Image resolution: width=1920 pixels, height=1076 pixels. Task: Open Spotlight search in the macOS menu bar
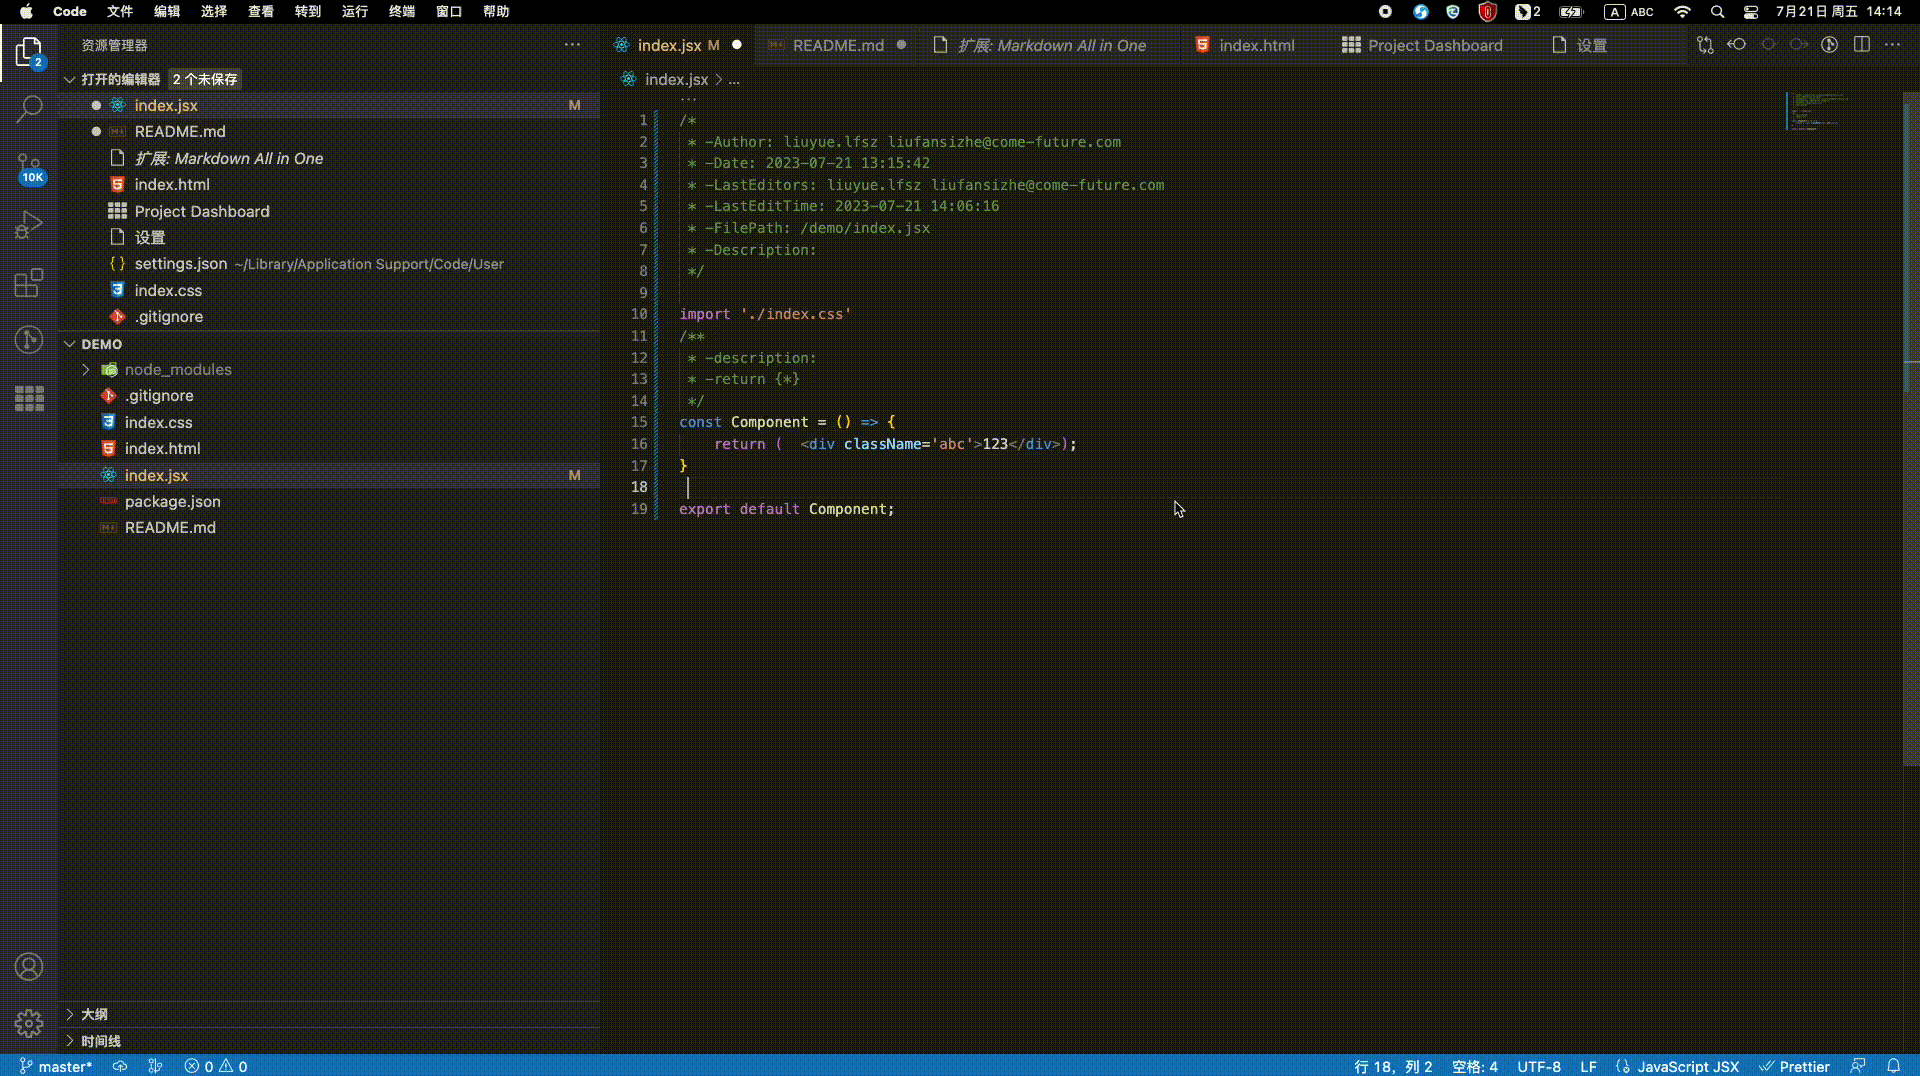tap(1717, 12)
